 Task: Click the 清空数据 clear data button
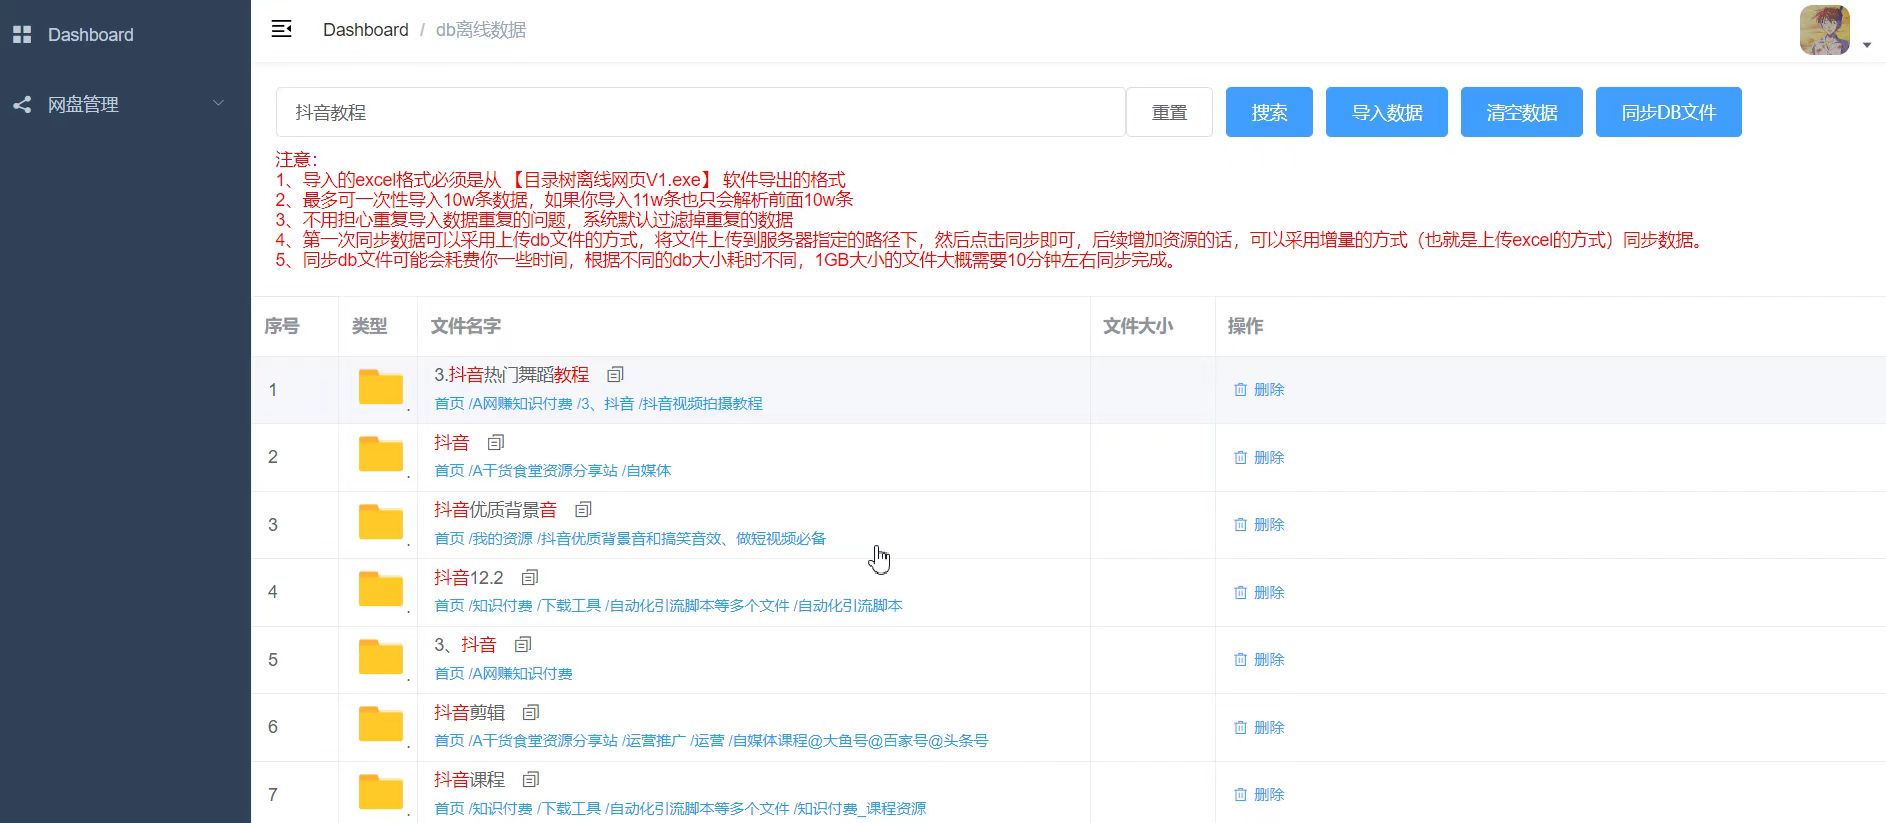pos(1522,112)
